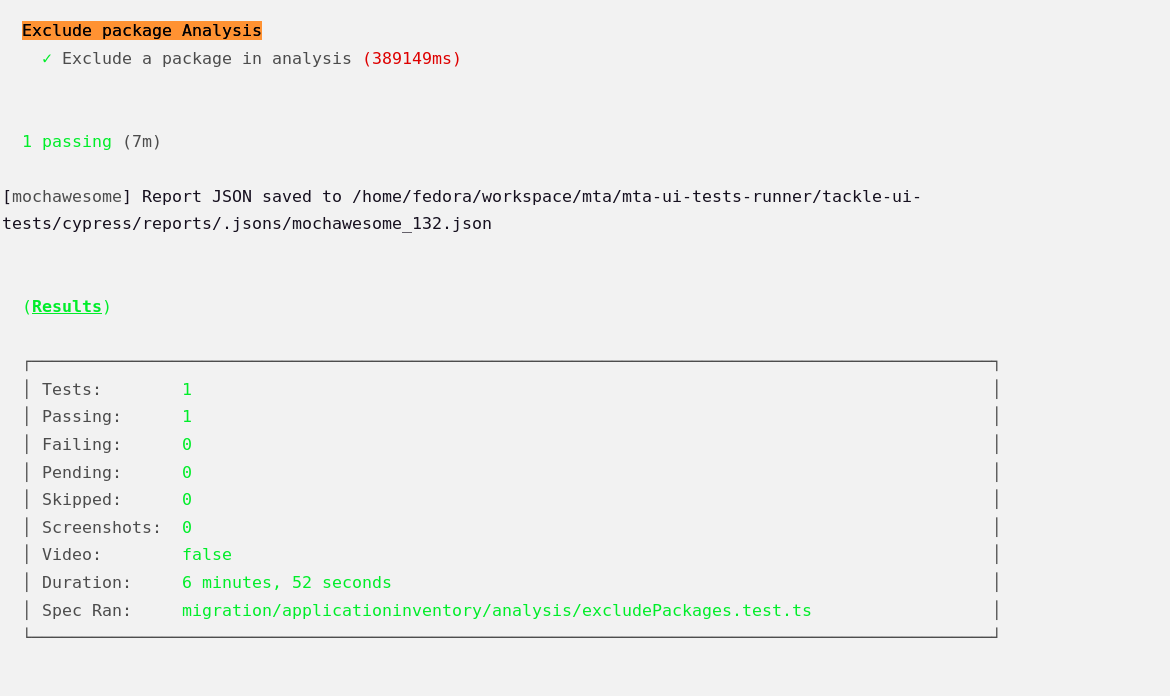This screenshot has height=696, width=1170.
Task: Click the red 389149ms duration text
Action: click(x=411, y=59)
